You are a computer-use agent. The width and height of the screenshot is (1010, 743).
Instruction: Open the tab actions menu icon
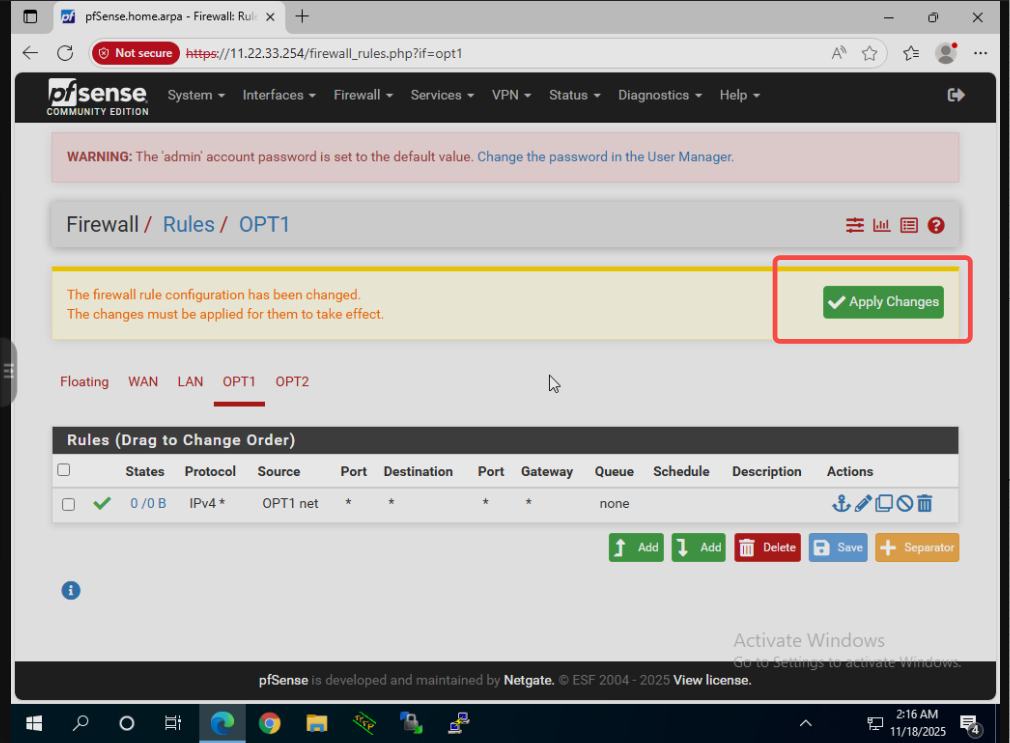(x=30, y=17)
